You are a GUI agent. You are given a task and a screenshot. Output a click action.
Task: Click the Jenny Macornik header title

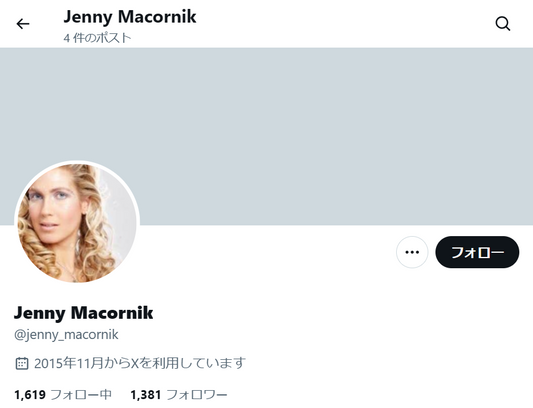click(x=130, y=17)
